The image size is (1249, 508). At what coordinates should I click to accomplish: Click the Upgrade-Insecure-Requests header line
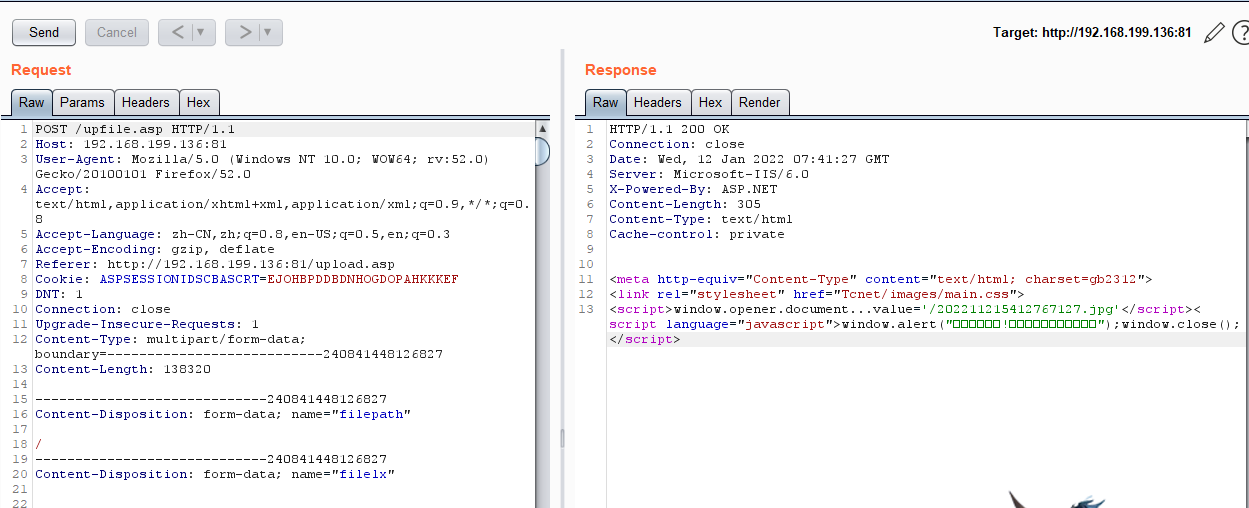[147, 324]
